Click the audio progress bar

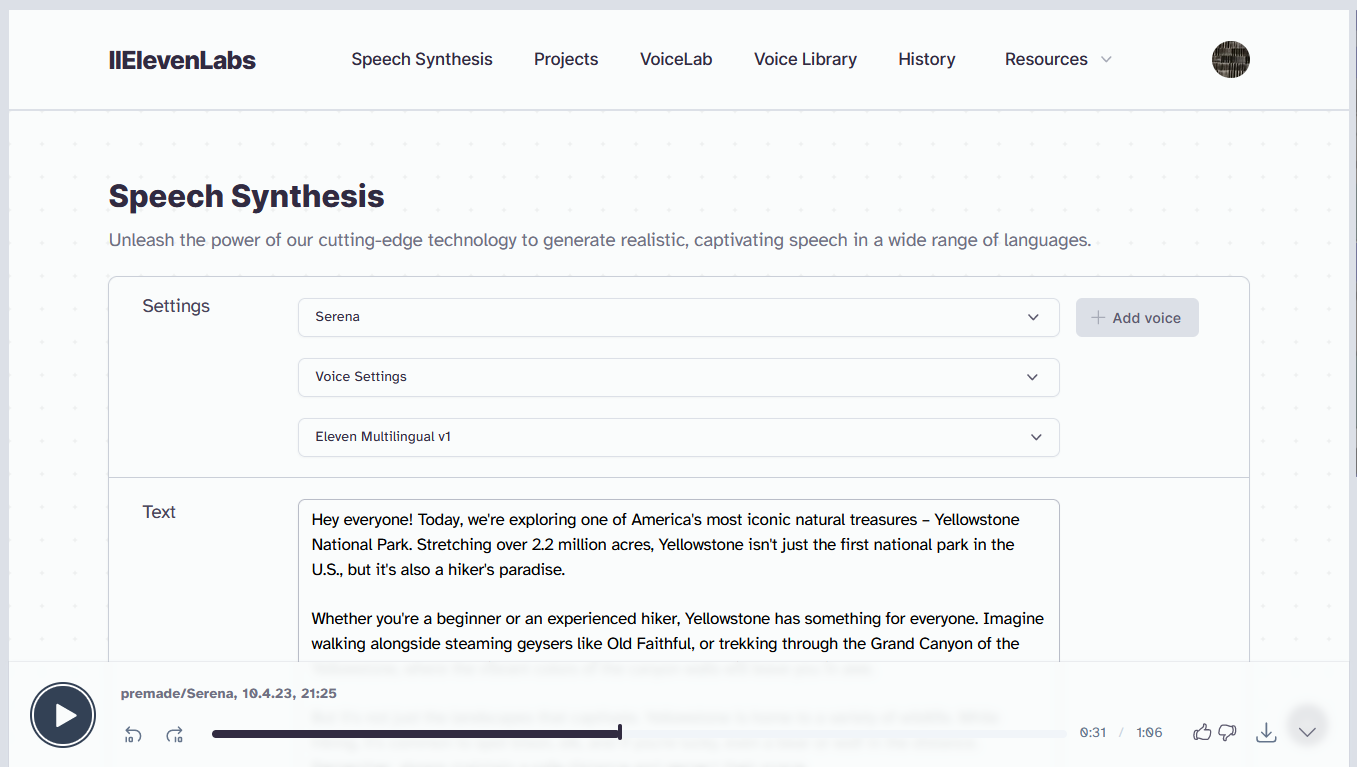point(639,733)
